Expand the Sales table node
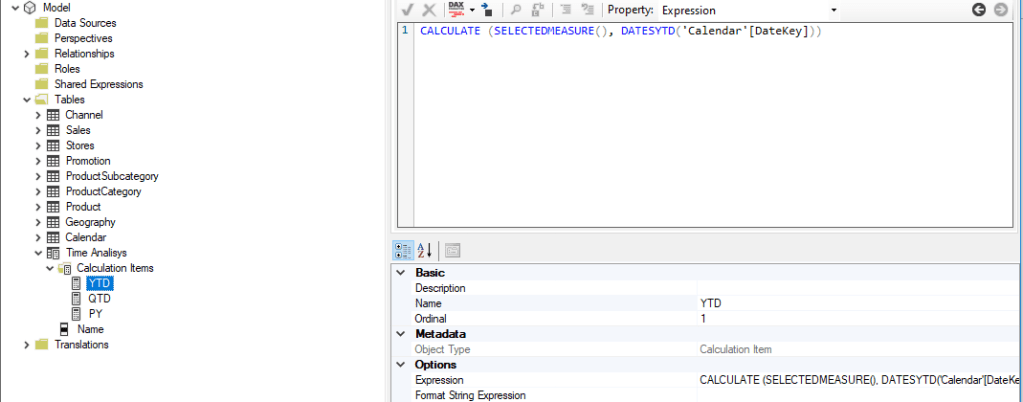Viewport: 1023px width, 402px height. [x=38, y=130]
